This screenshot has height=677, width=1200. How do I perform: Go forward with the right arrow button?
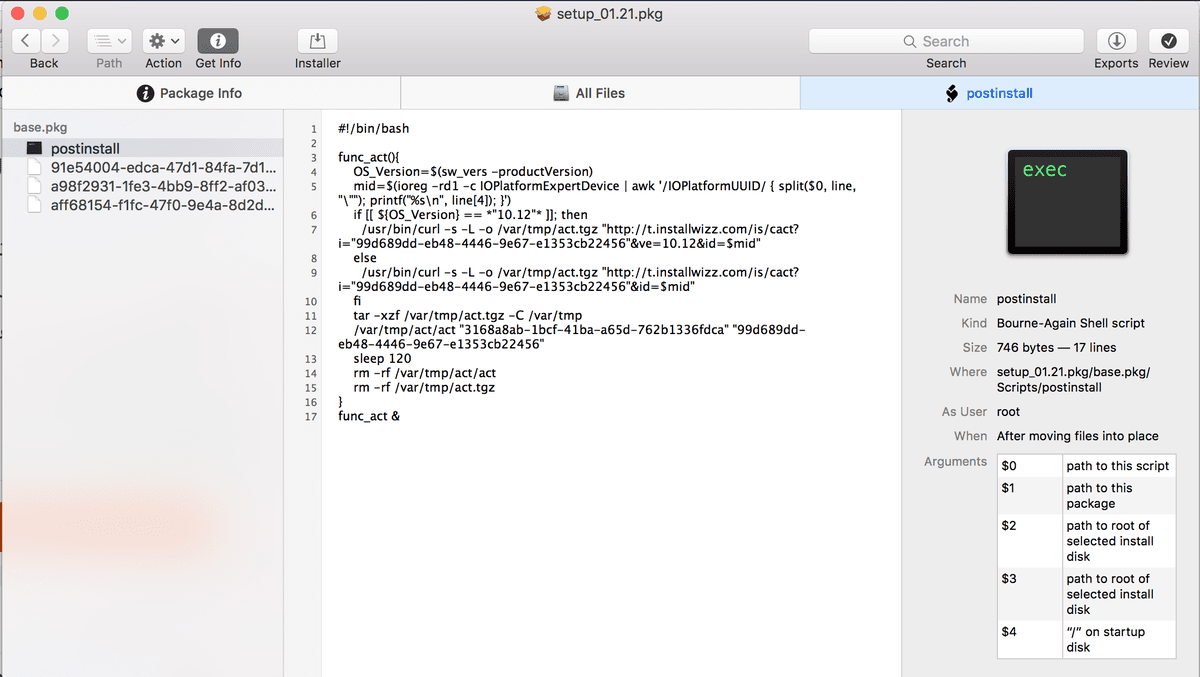coord(56,41)
